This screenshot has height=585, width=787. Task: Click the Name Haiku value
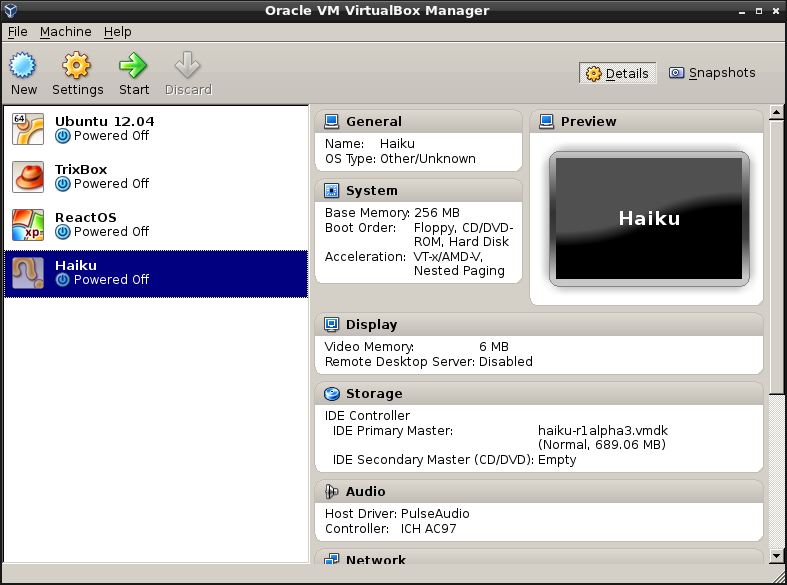tap(397, 144)
